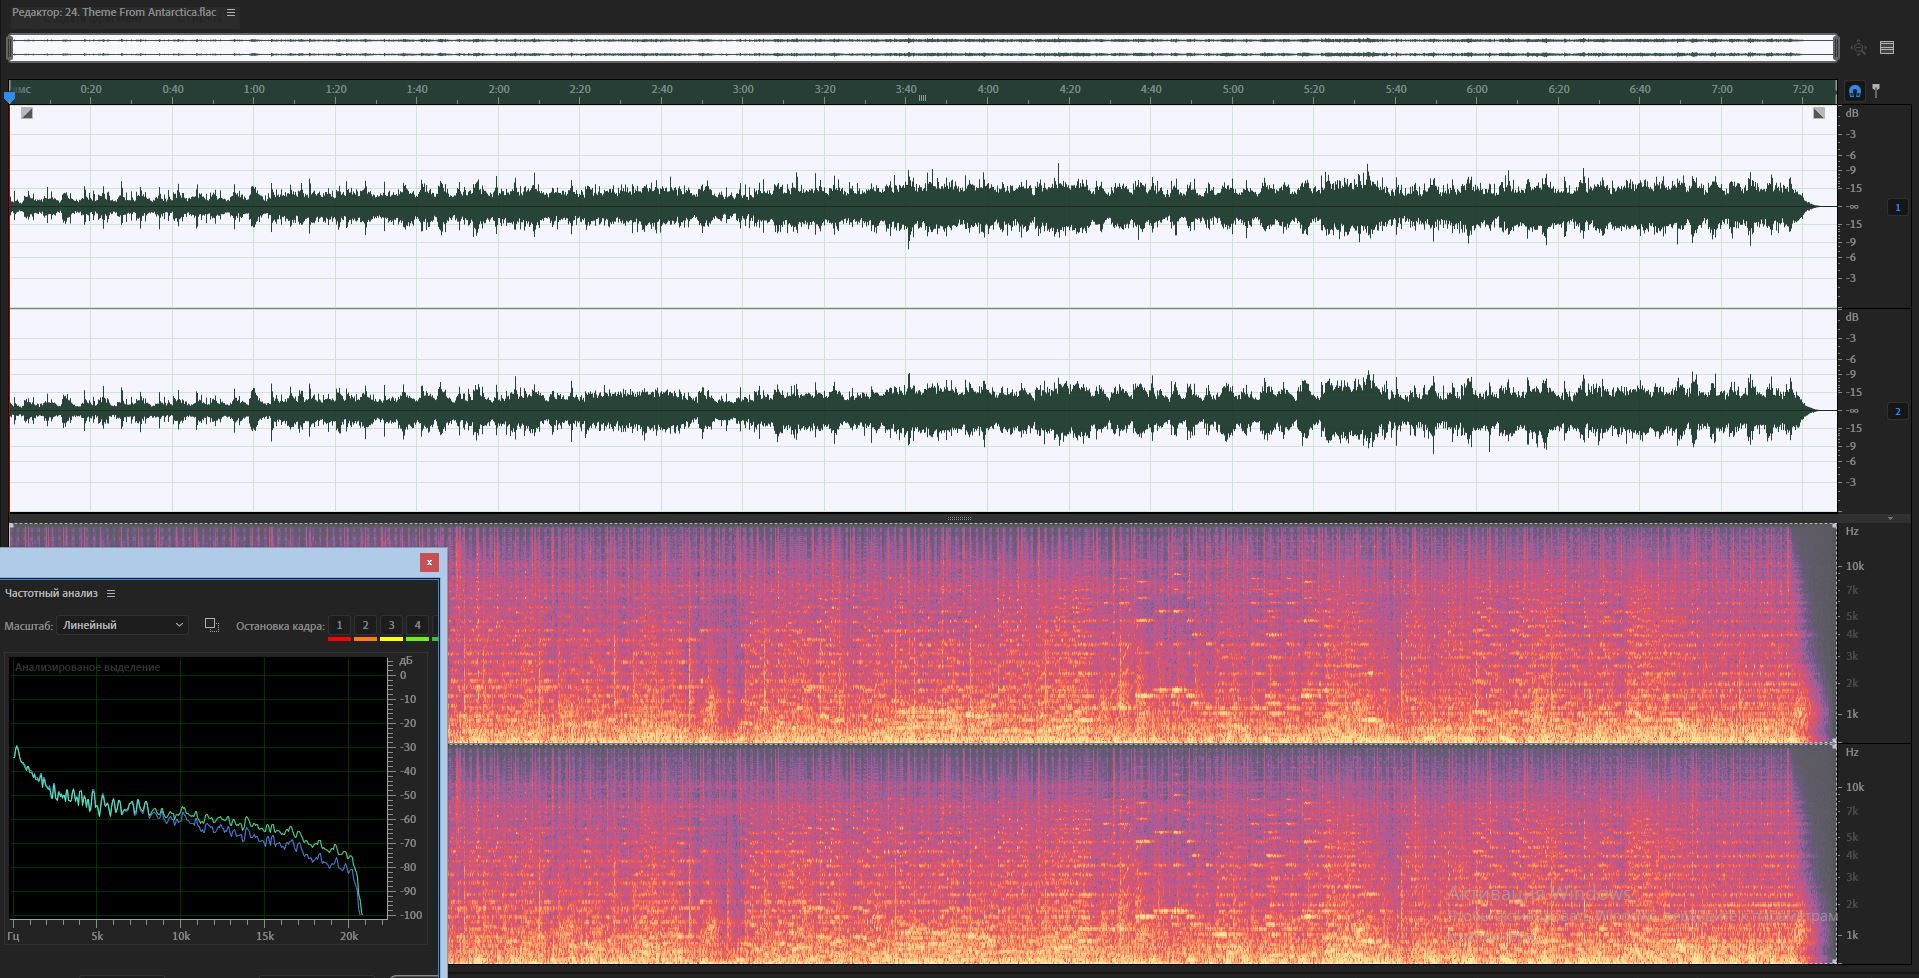Click the 4:00 mark on the timeline ruler

click(x=988, y=89)
